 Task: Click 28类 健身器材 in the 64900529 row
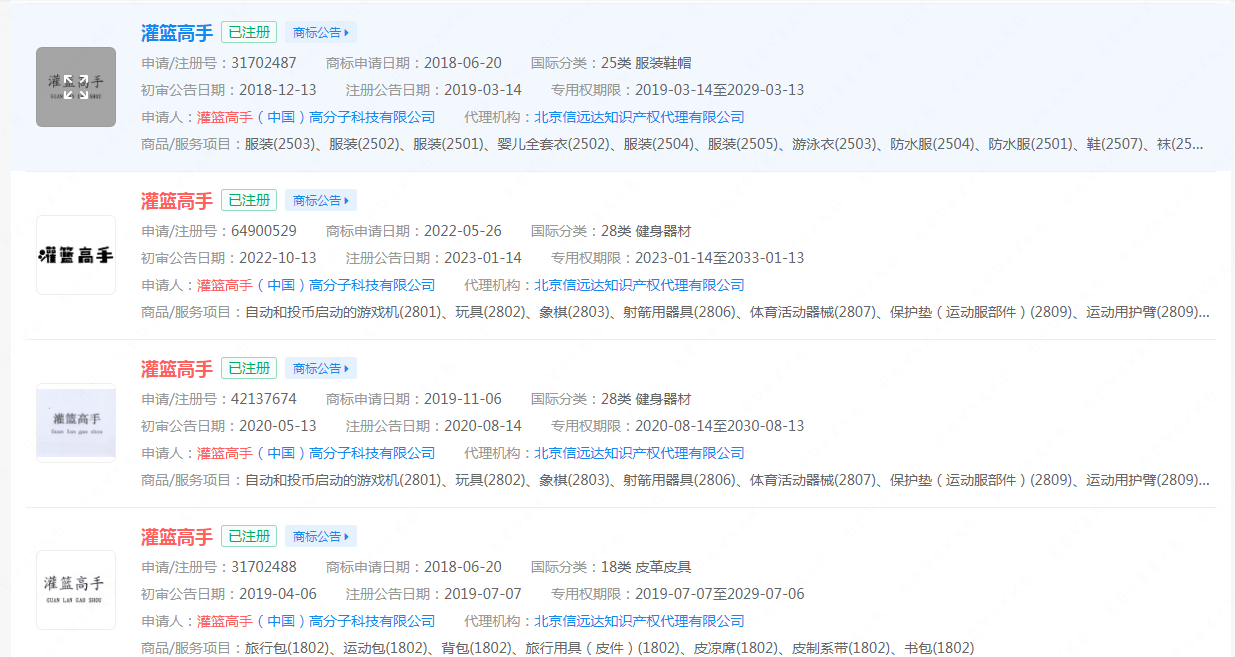646,230
